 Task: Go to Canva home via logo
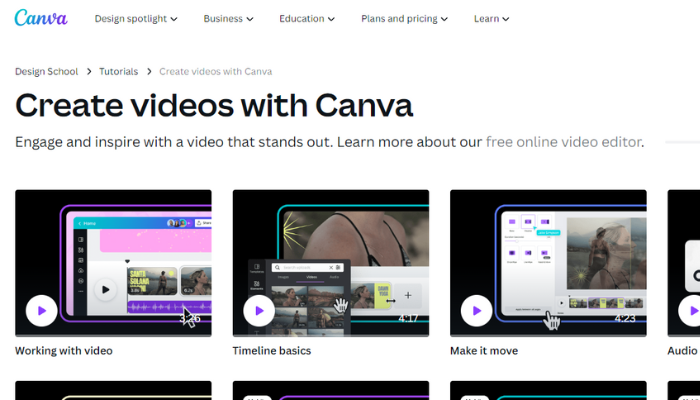[41, 18]
